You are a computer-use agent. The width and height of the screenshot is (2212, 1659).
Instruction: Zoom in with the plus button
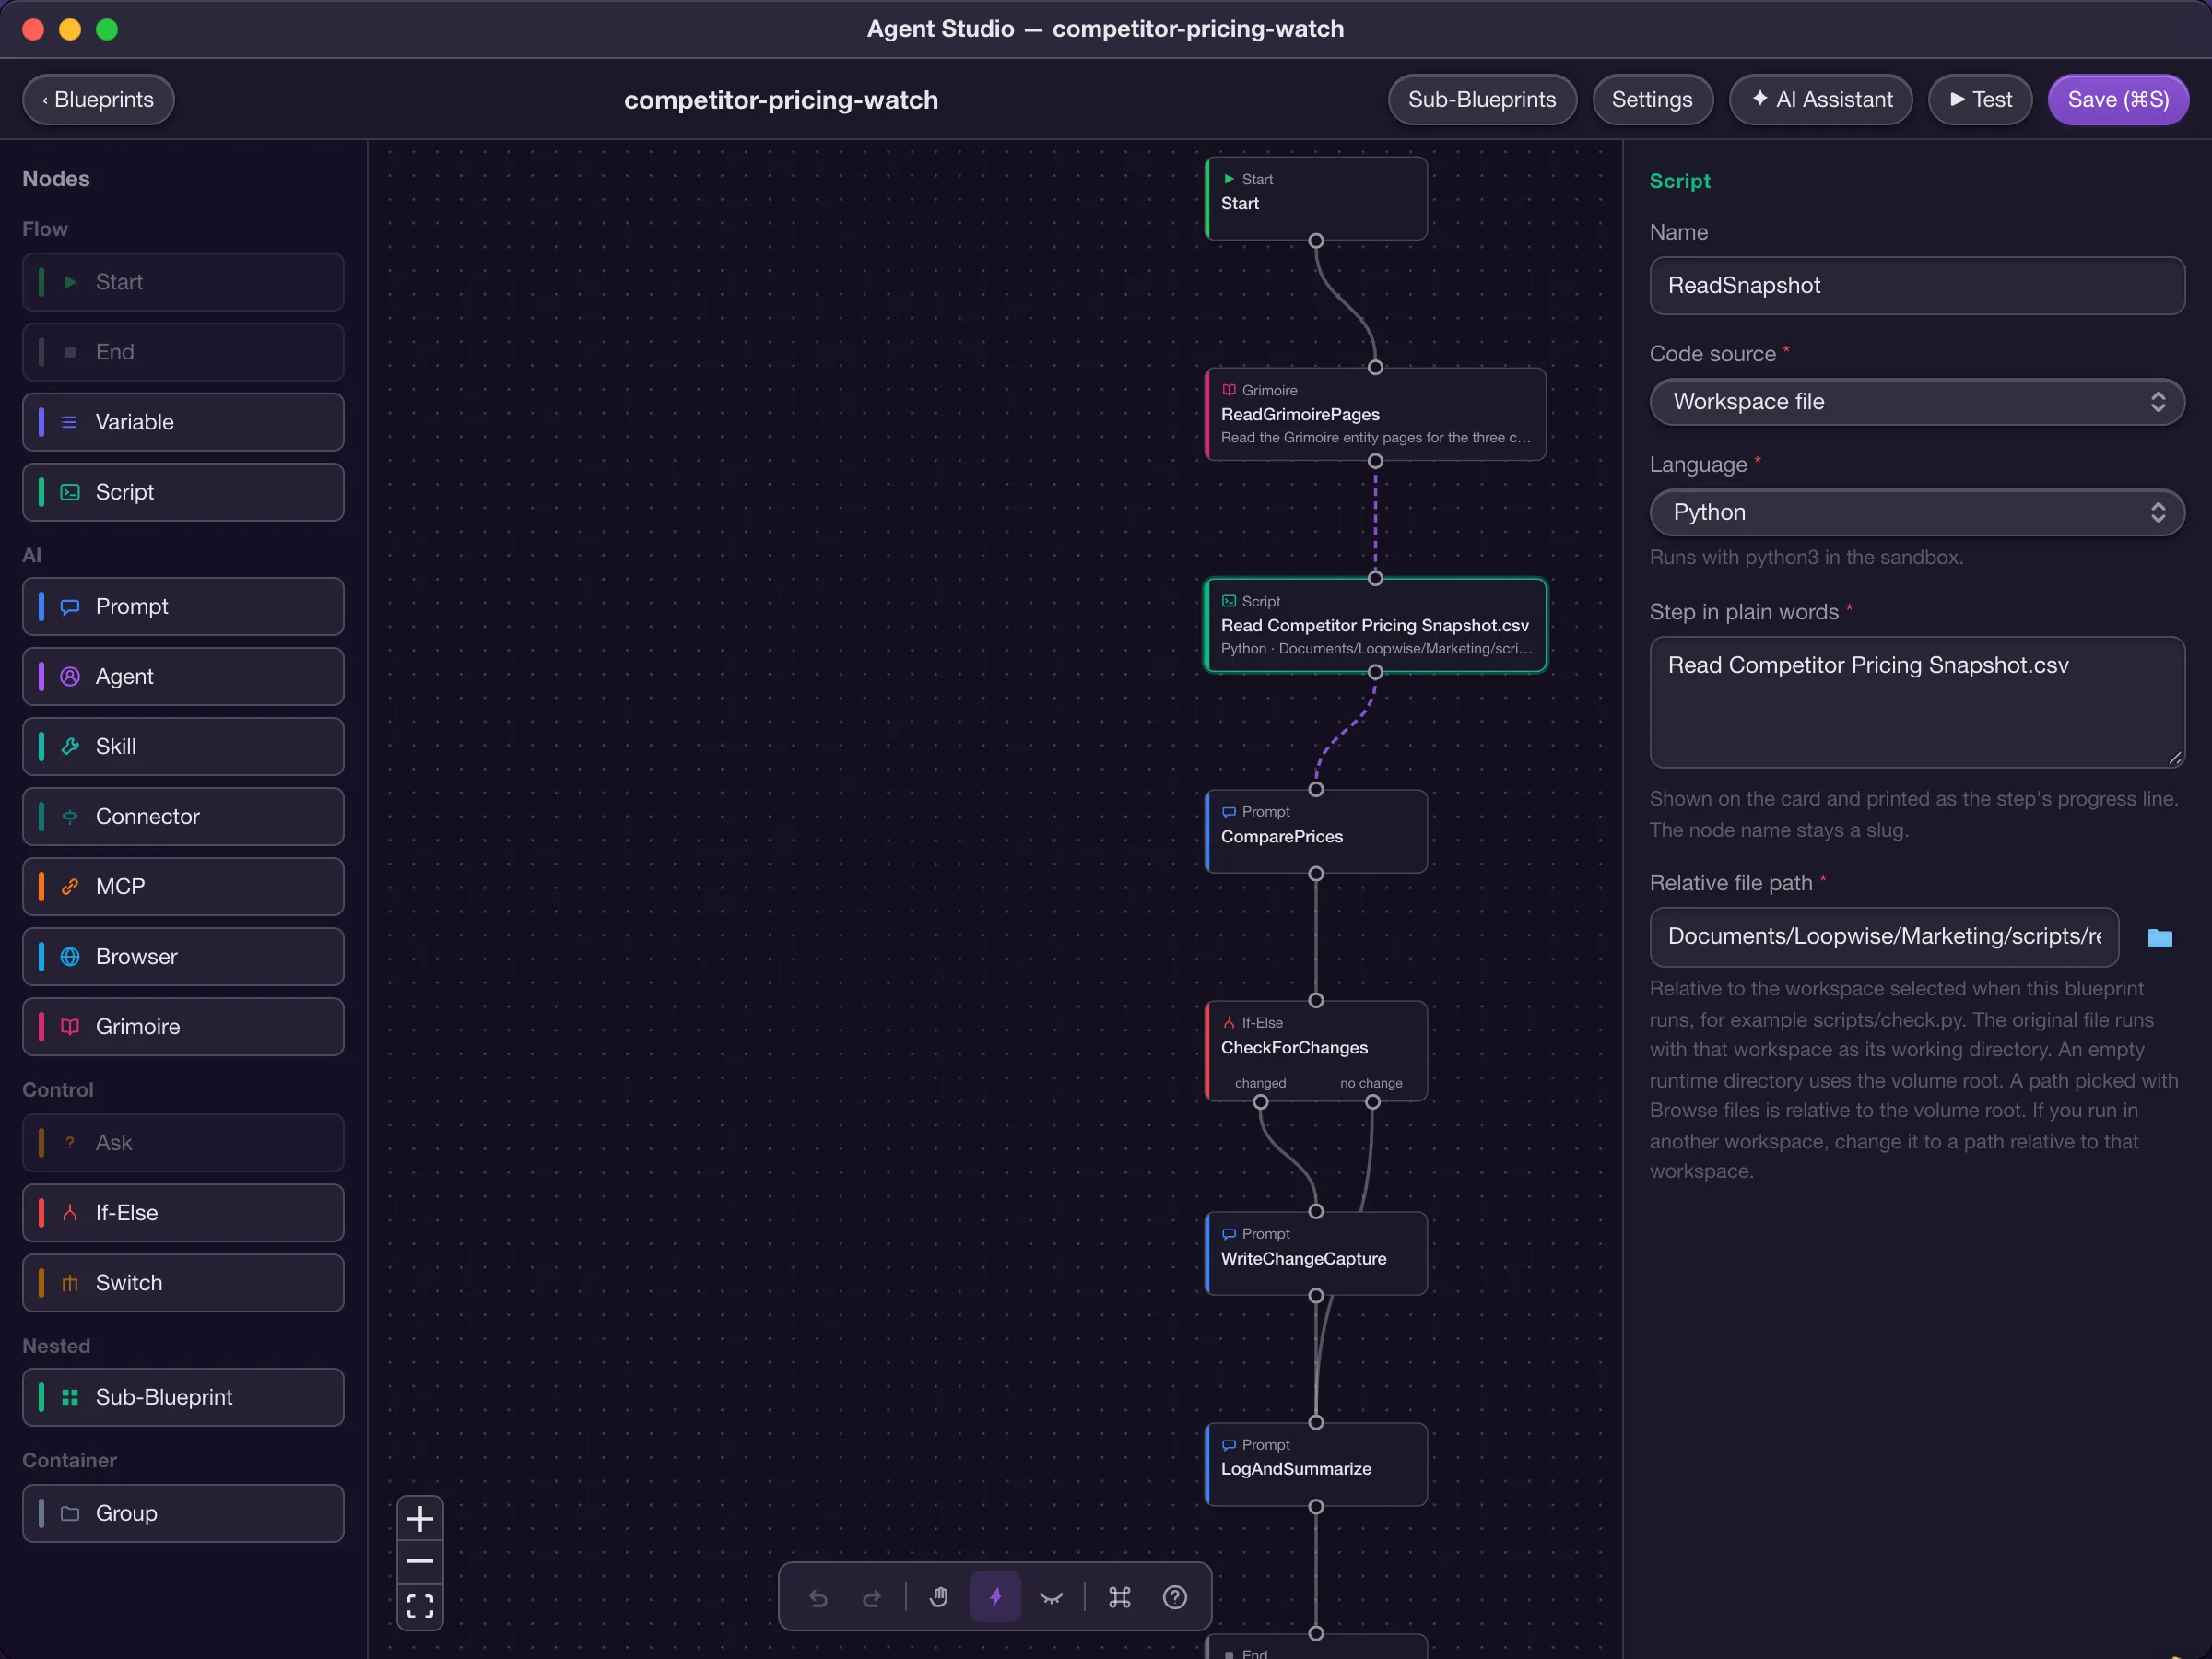coord(420,1519)
